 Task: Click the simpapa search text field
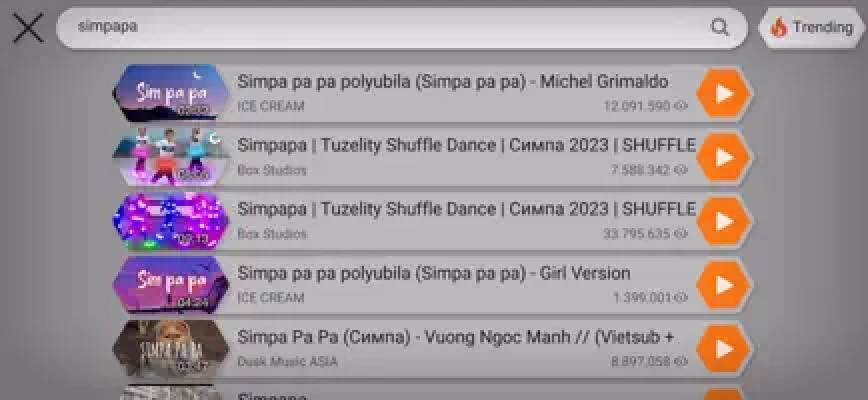(380, 28)
